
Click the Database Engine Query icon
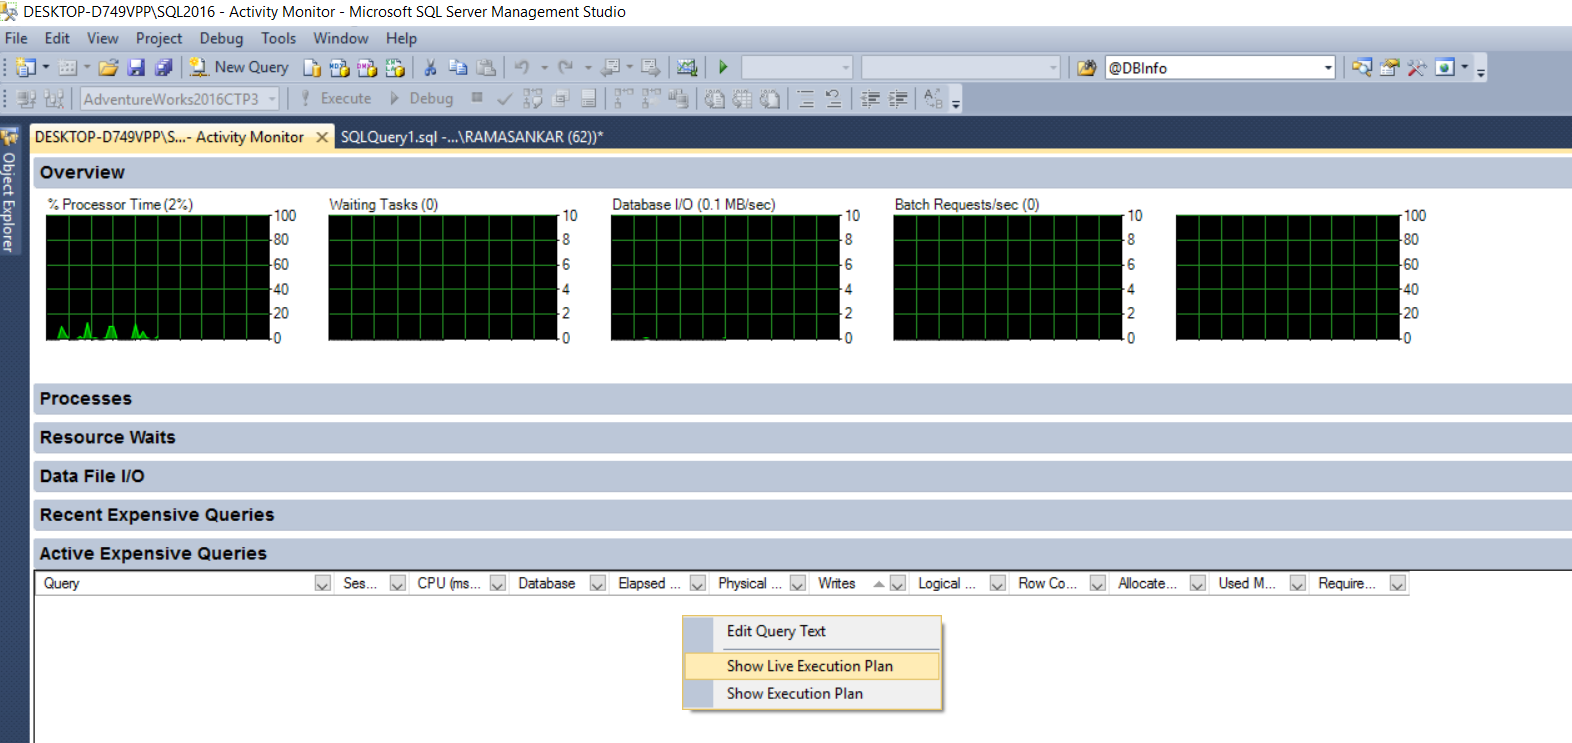312,67
